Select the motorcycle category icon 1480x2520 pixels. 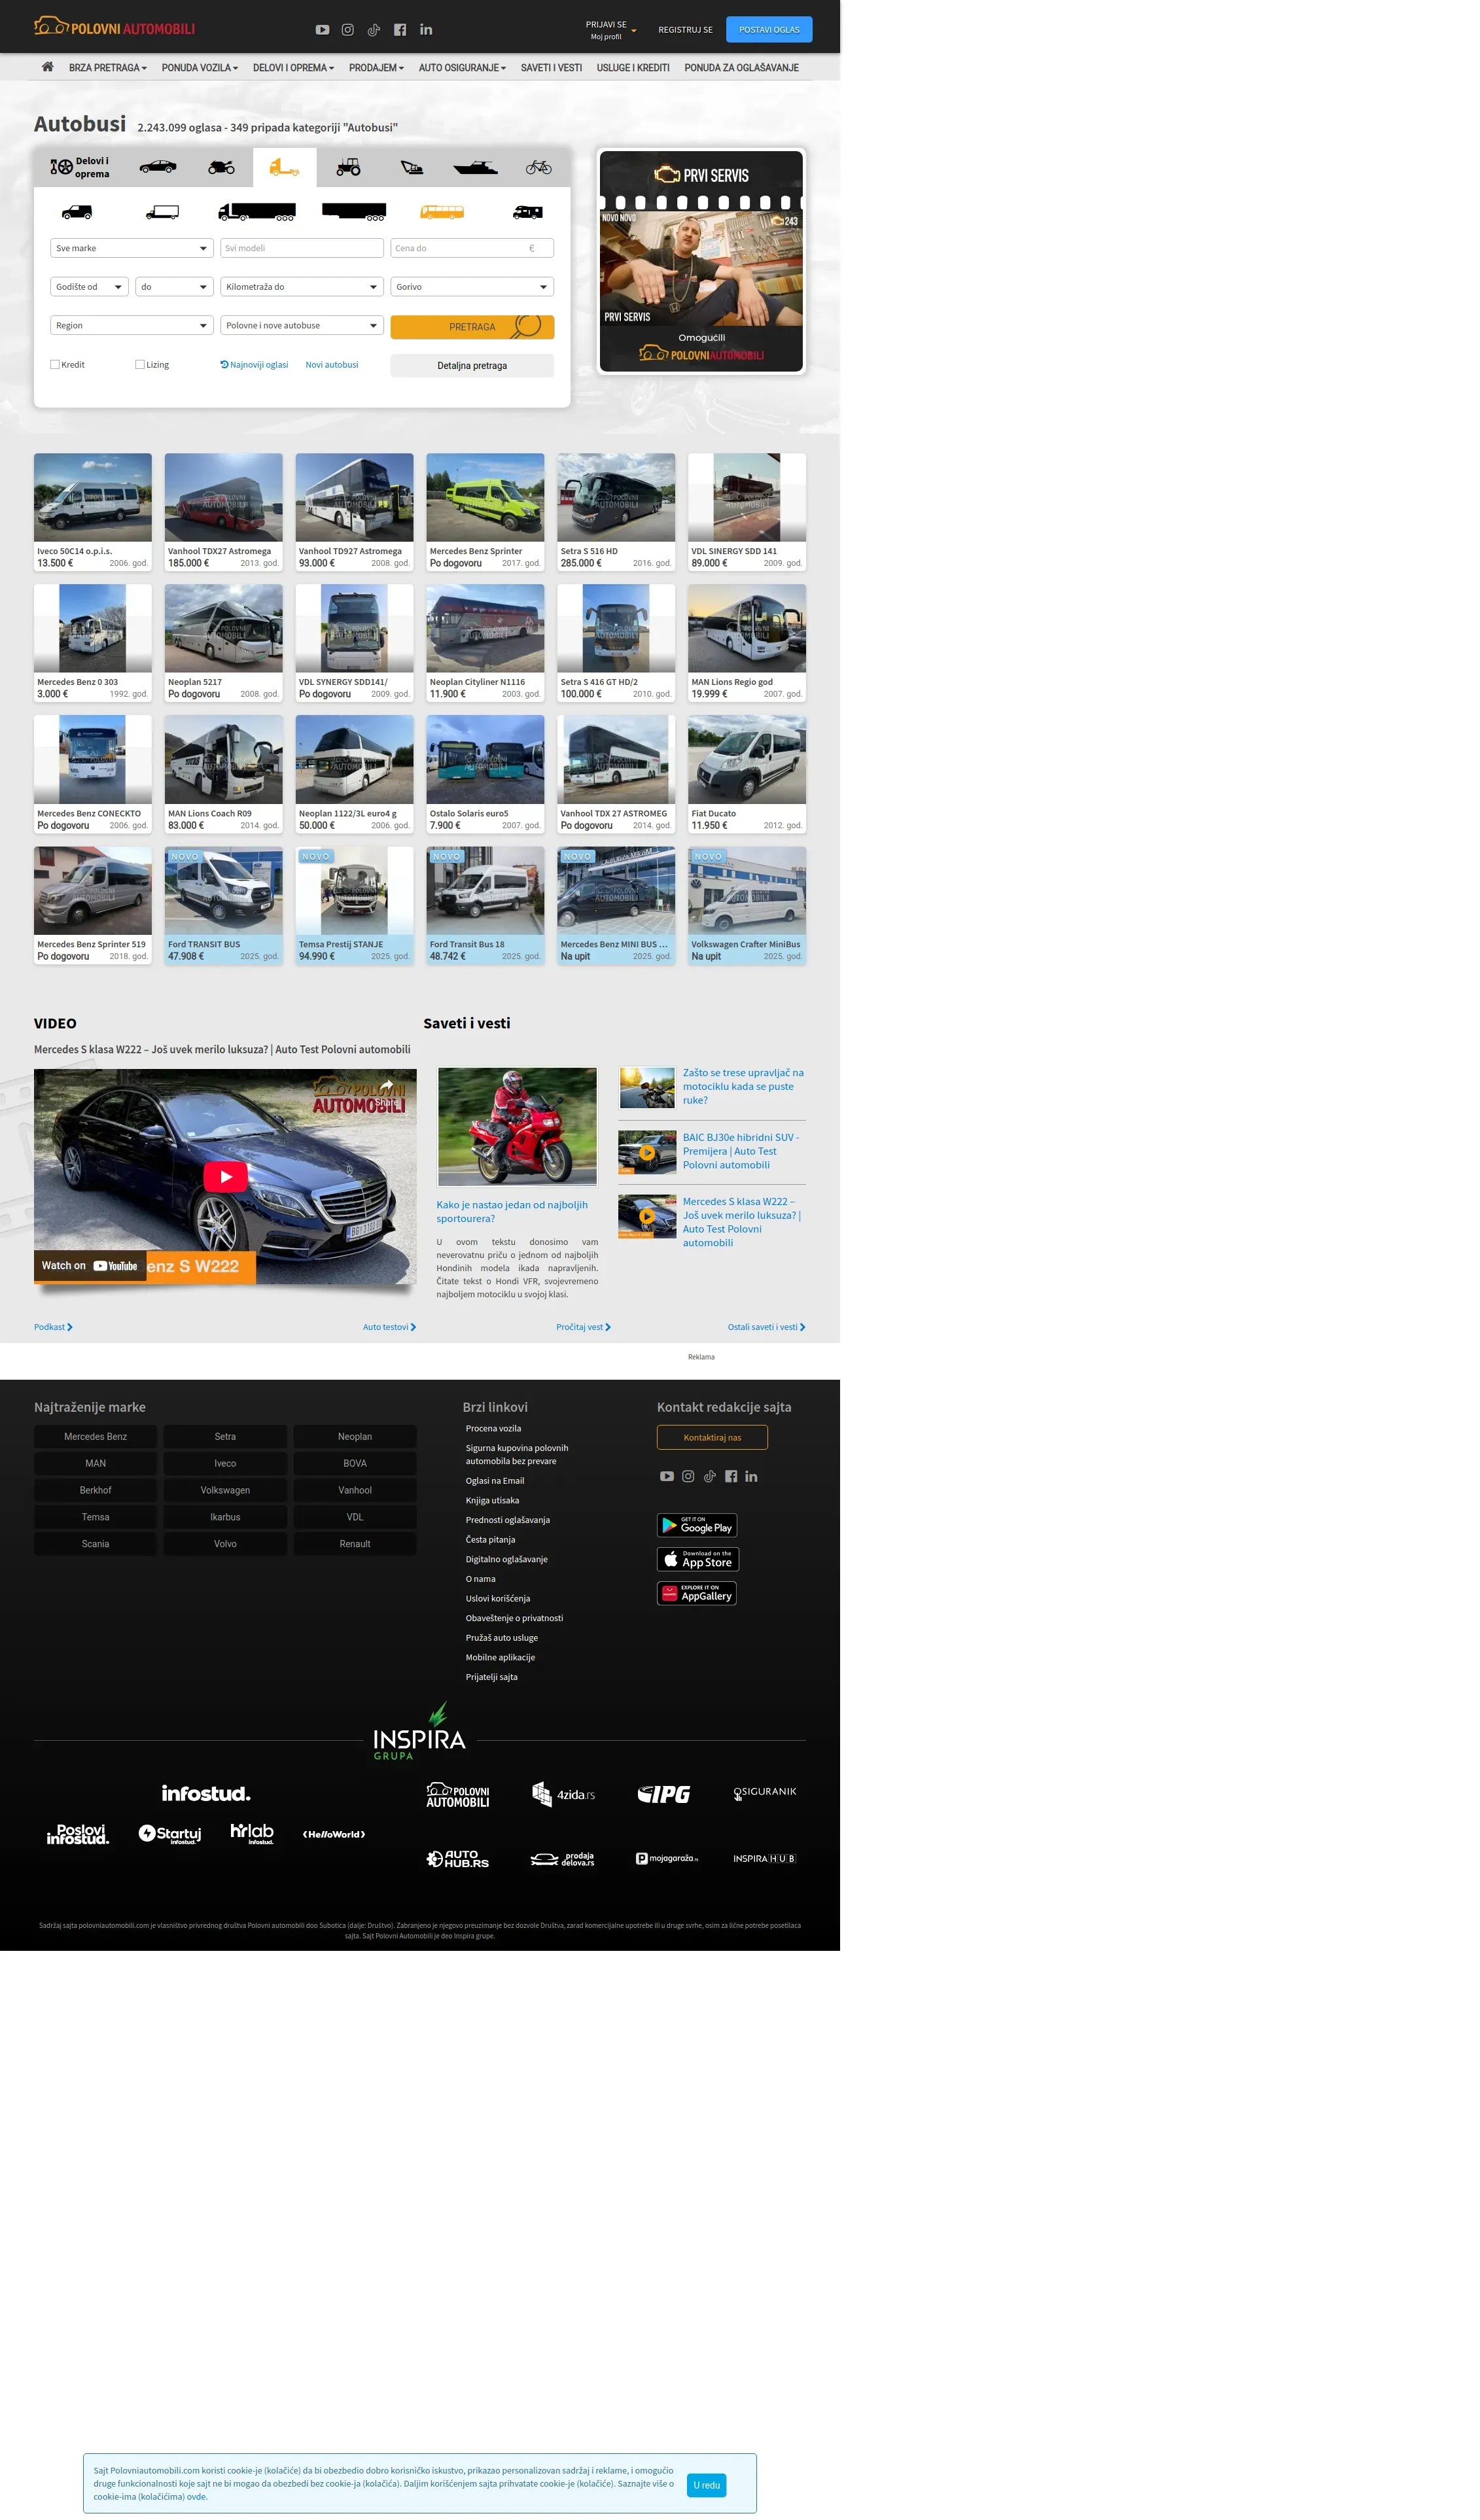pos(221,168)
